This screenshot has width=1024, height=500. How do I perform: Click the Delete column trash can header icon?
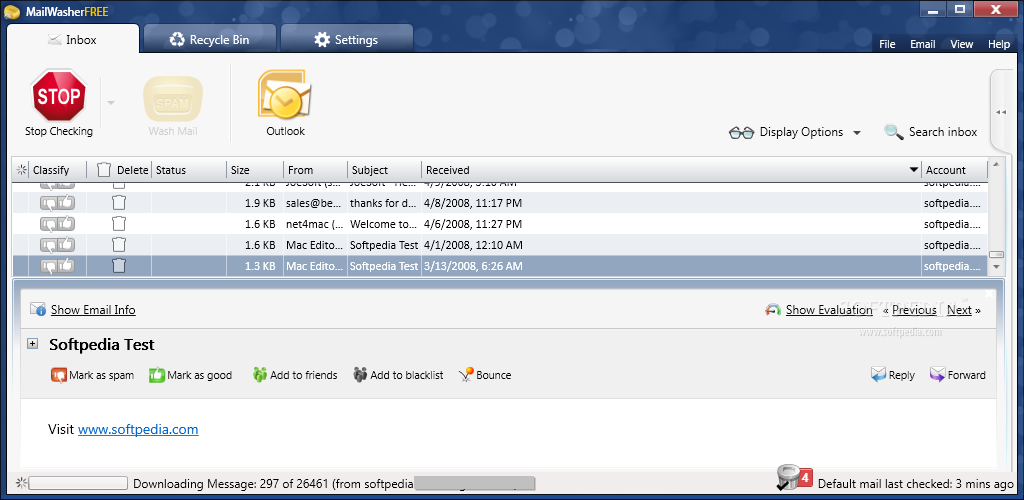(104, 170)
